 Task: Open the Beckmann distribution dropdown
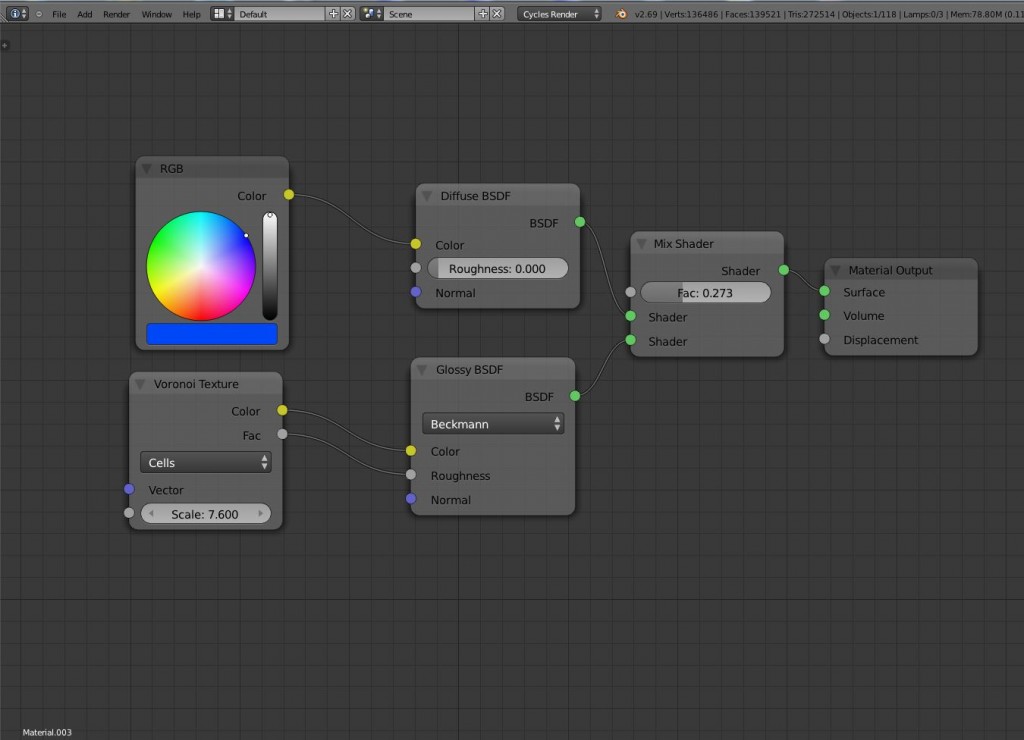tap(493, 423)
